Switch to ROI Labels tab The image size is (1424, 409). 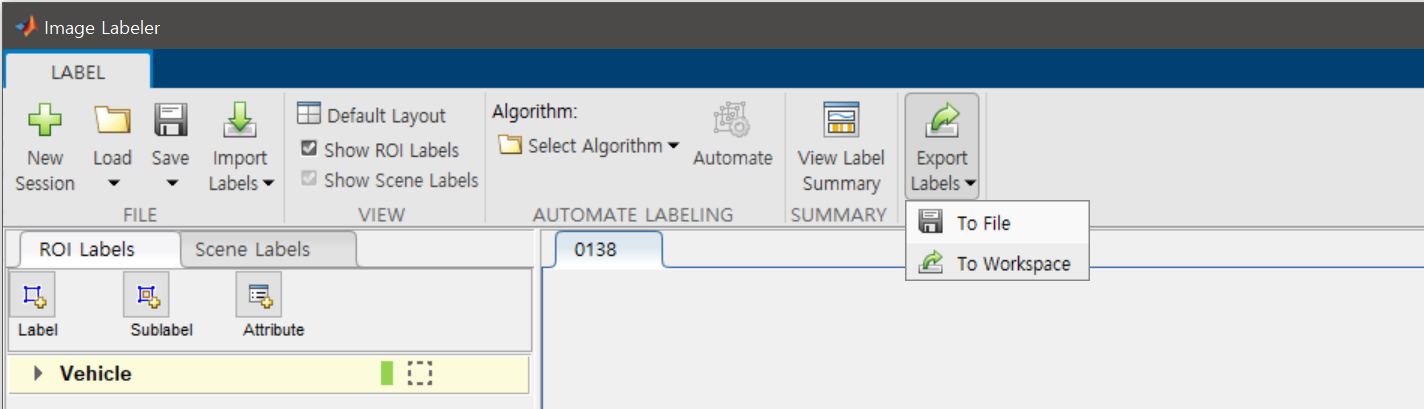tap(87, 250)
